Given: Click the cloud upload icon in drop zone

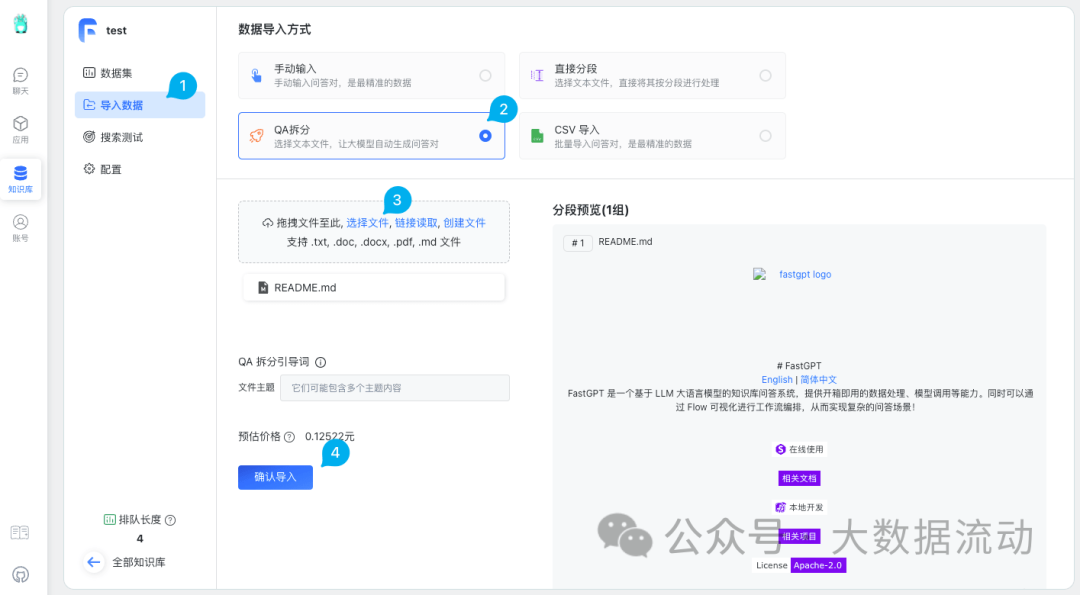Looking at the screenshot, I should point(267,223).
